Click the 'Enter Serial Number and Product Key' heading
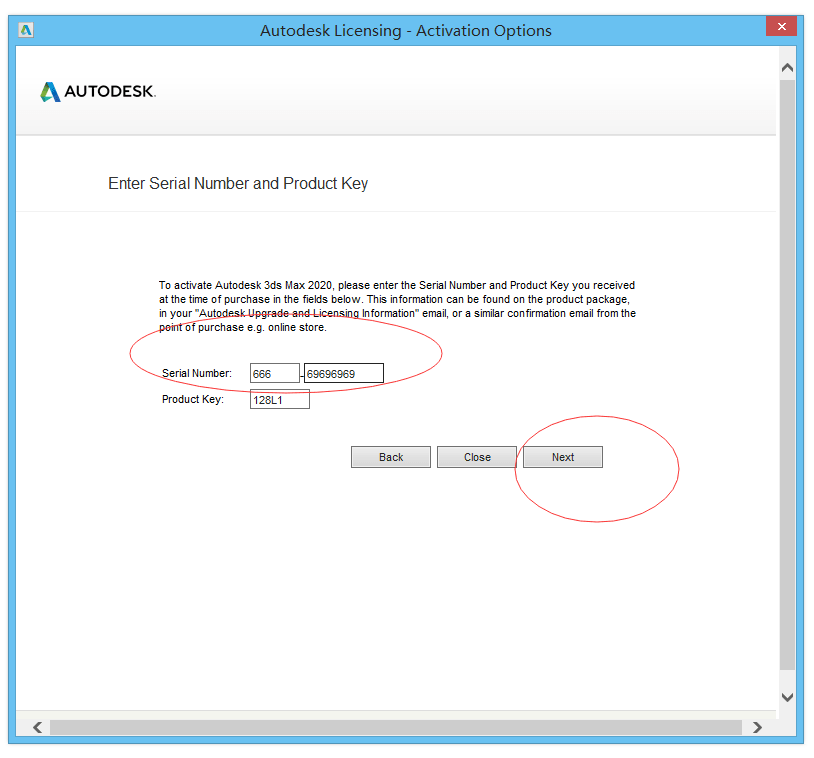 coord(238,183)
